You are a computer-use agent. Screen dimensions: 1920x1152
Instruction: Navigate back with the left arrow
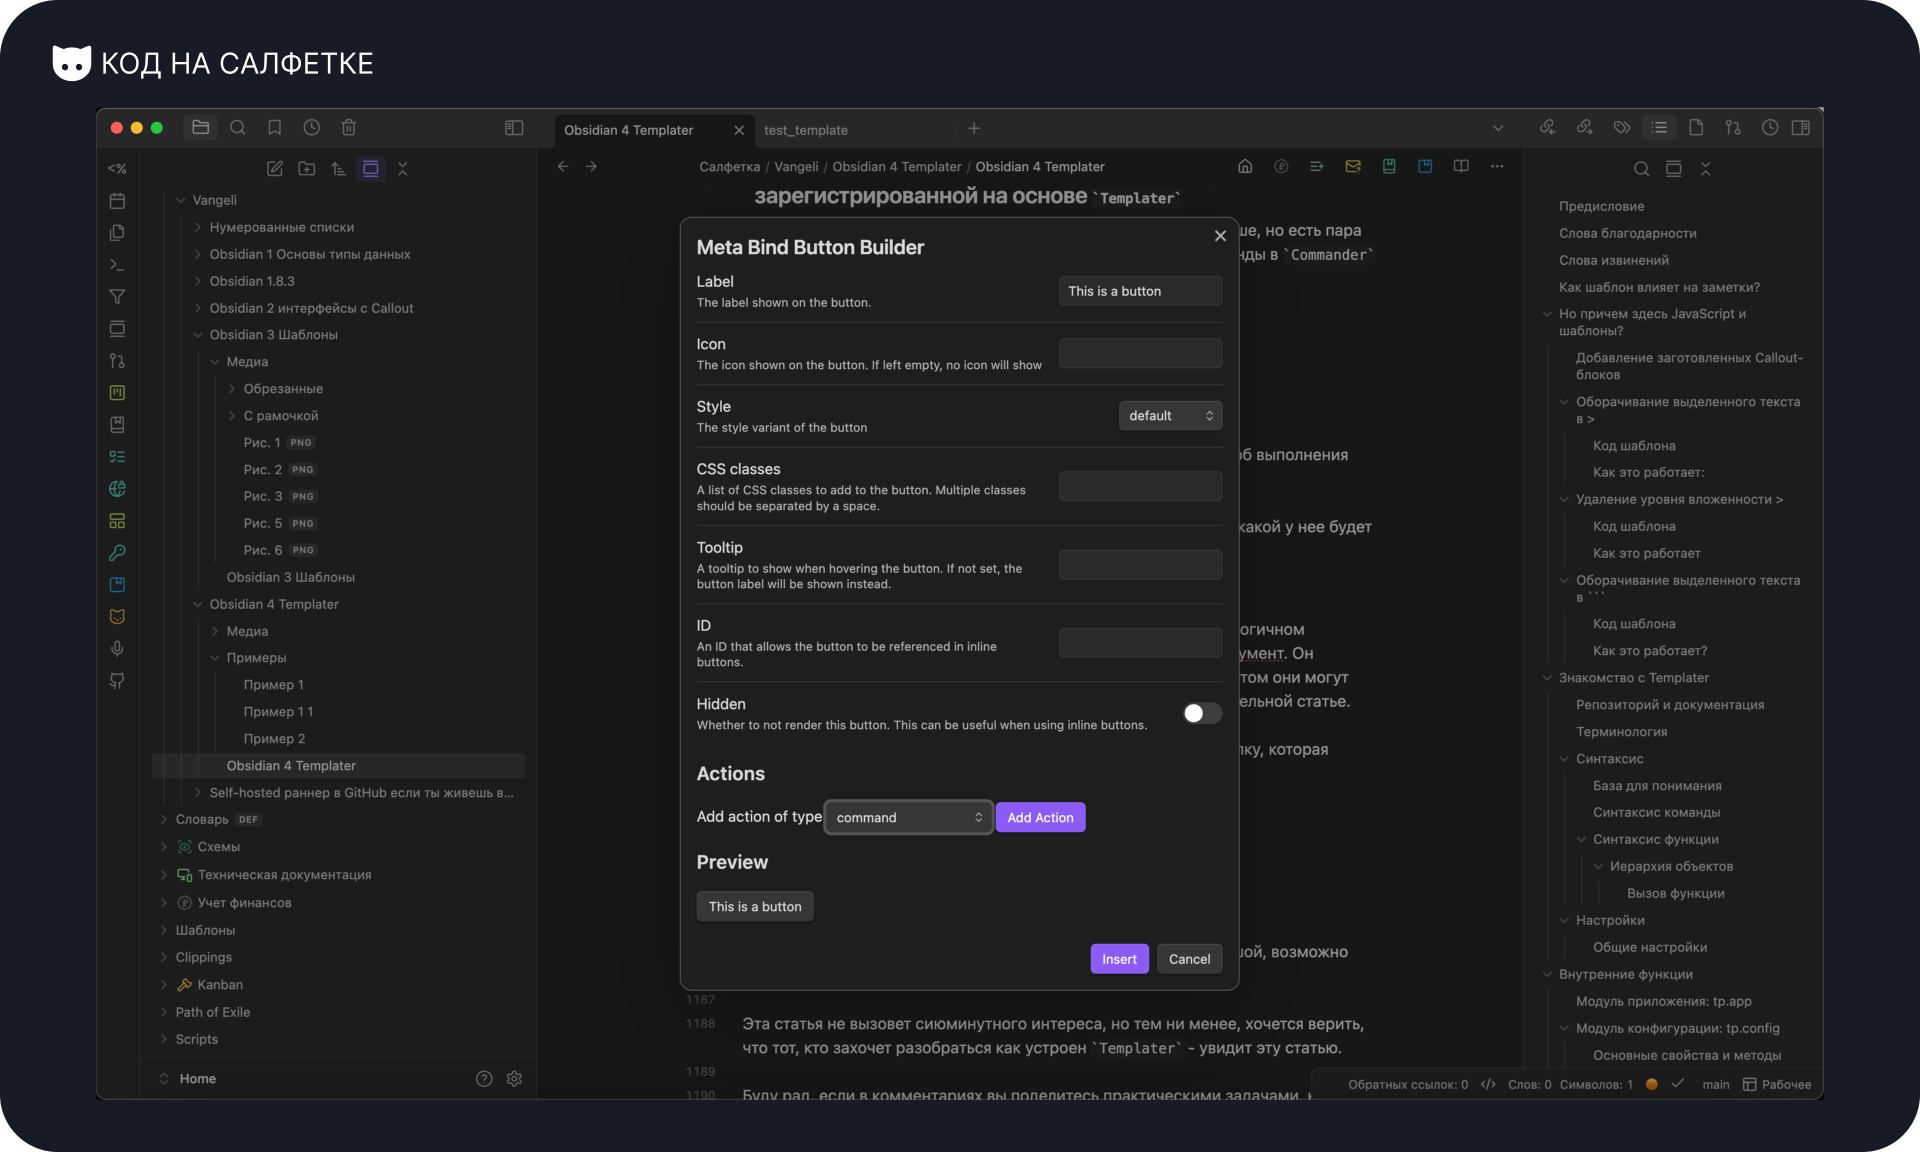pos(563,167)
